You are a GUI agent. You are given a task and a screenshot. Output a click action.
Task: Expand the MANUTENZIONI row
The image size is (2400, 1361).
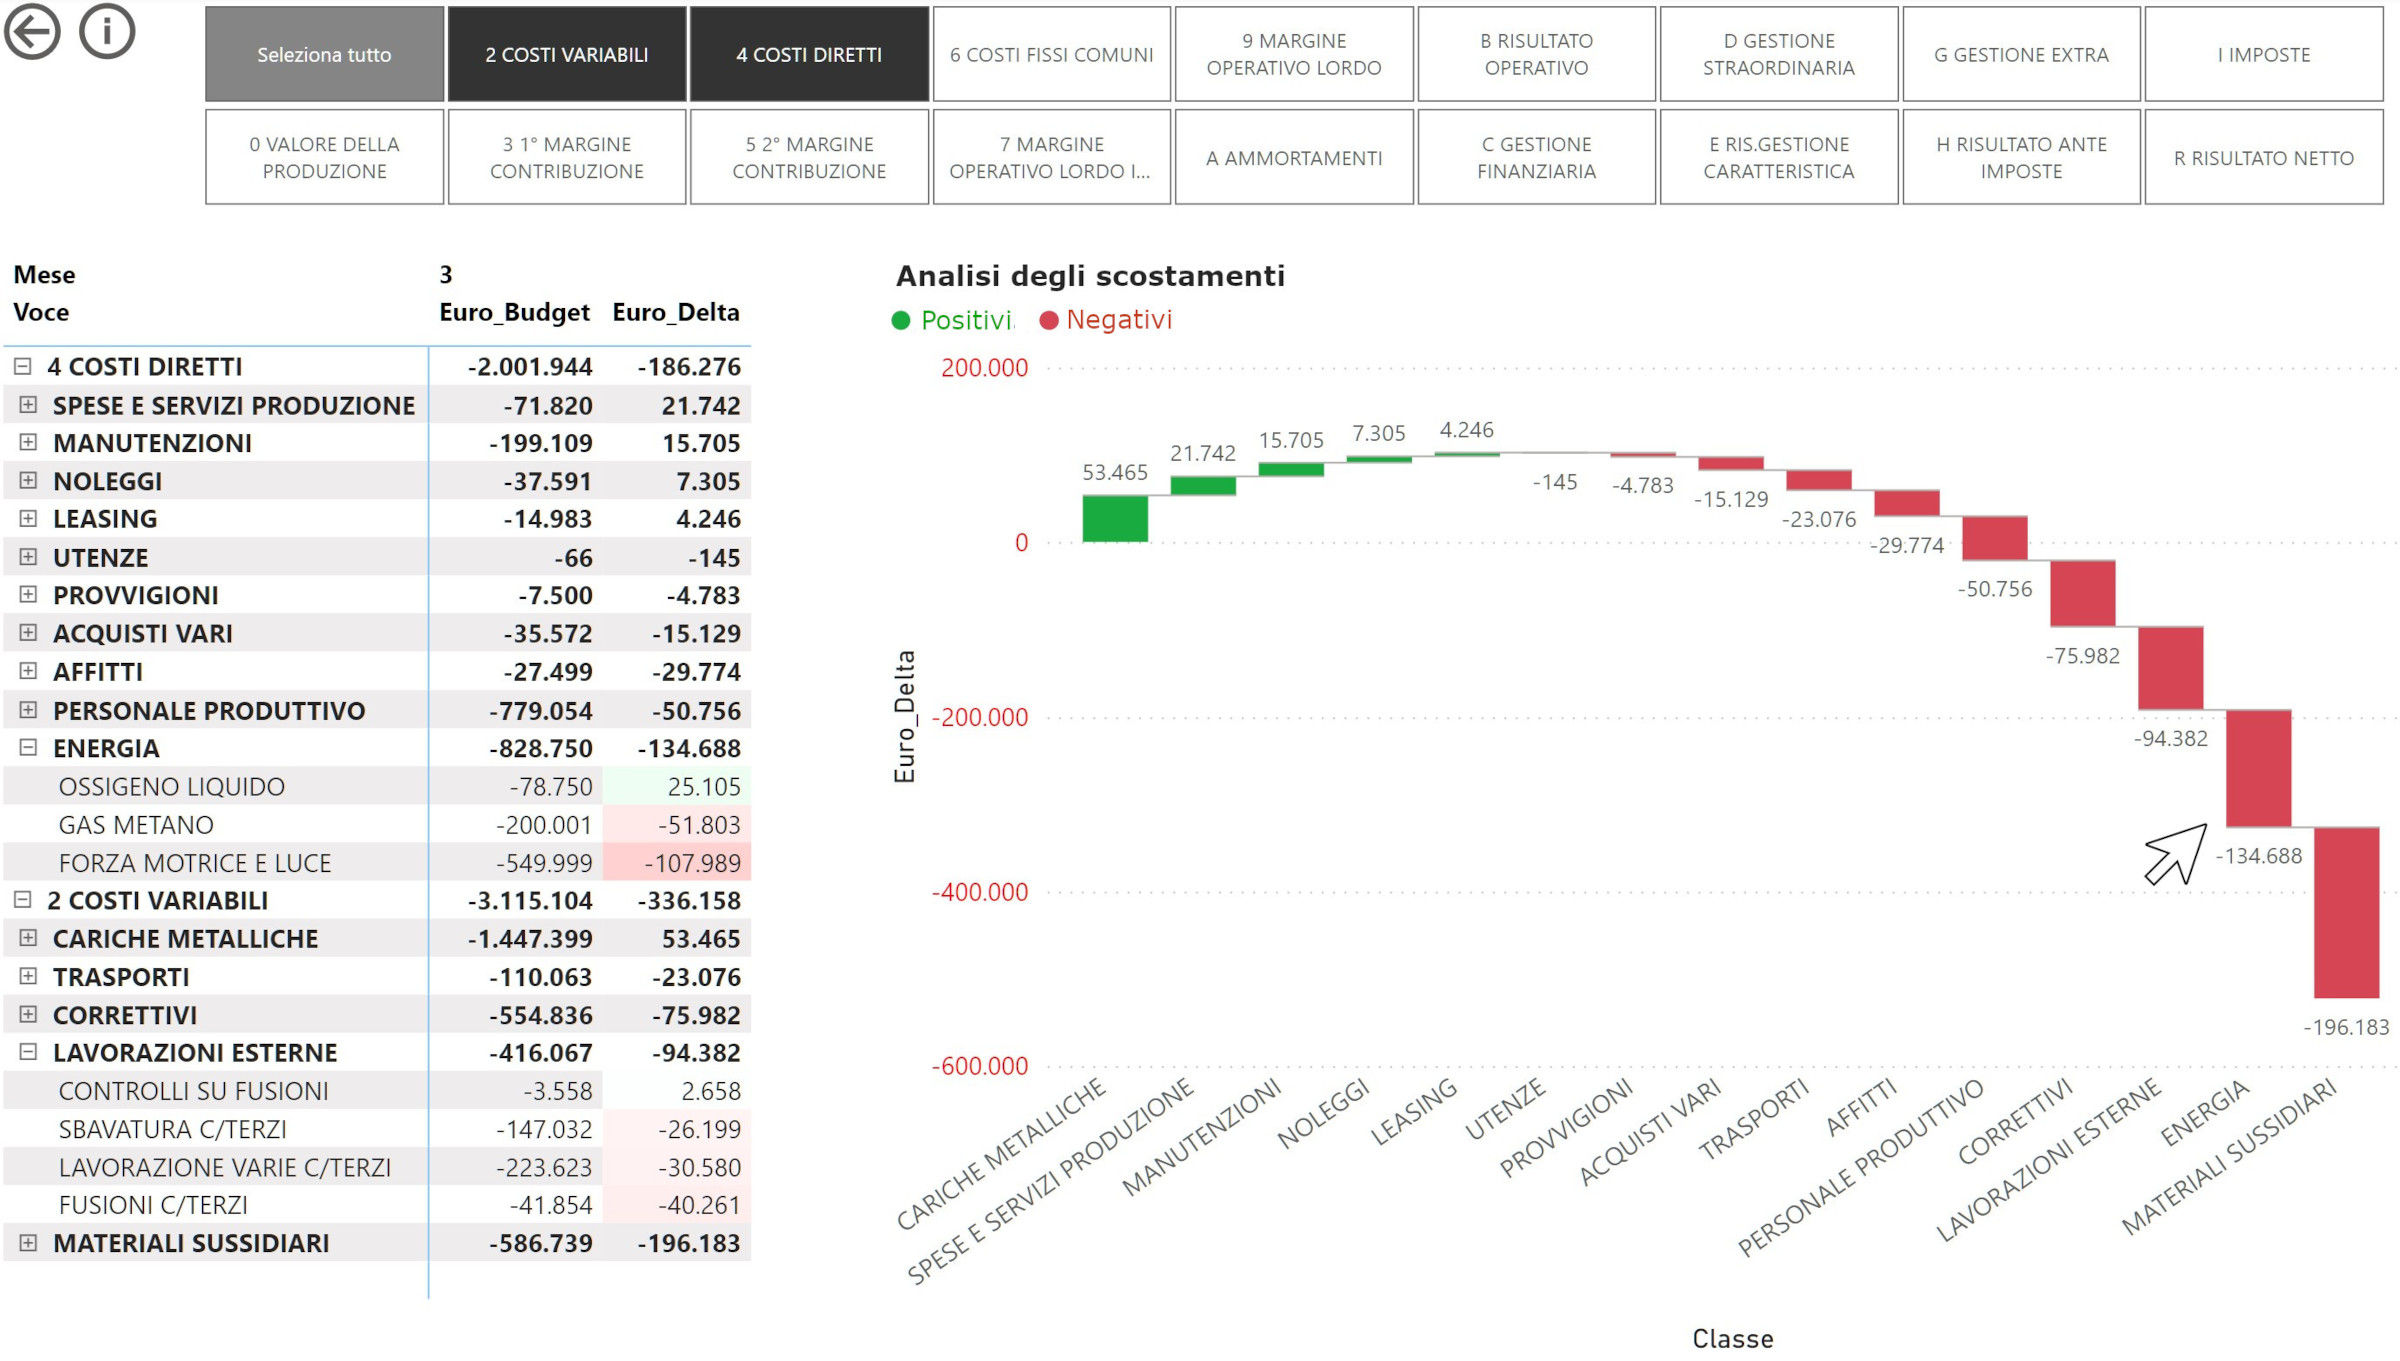pos(28,442)
